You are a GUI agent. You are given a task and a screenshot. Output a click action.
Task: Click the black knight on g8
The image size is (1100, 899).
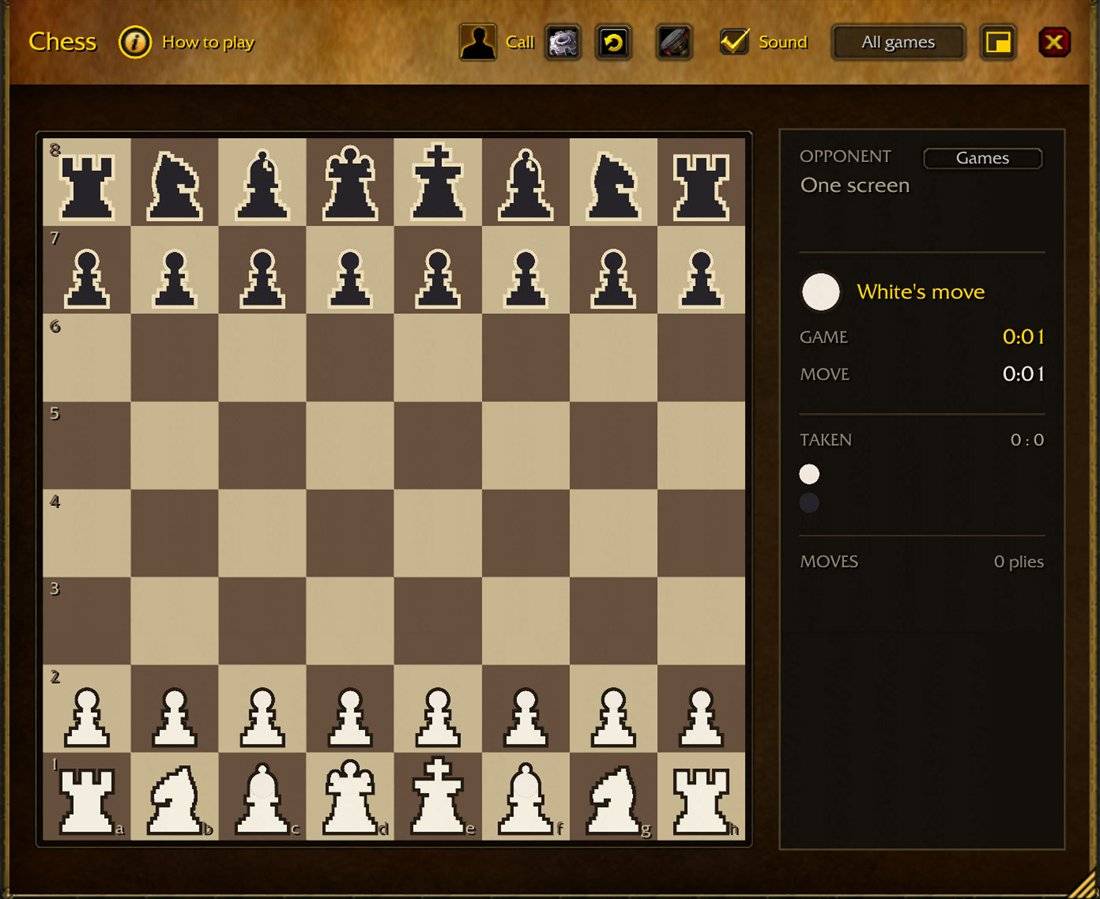(613, 186)
